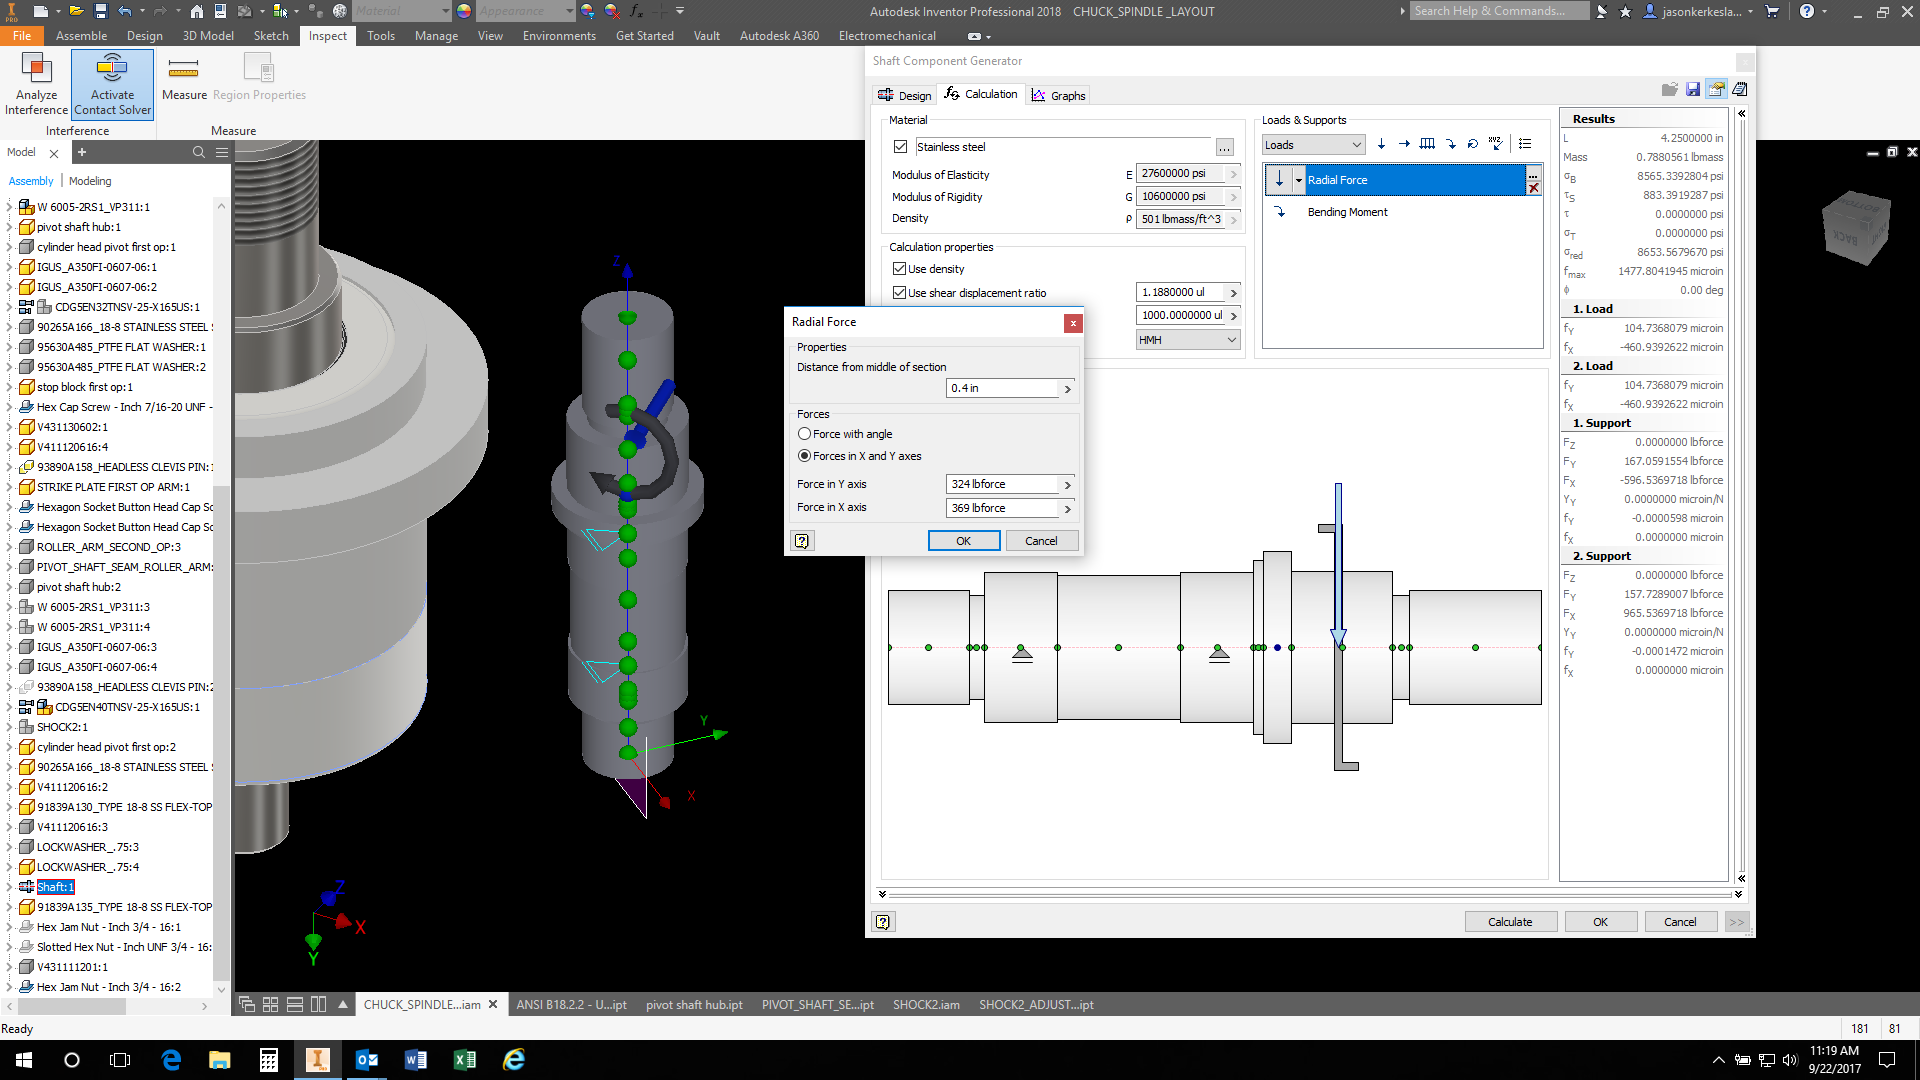Click the Calculate button
Image resolution: width=1920 pixels, height=1080 pixels.
pos(1509,922)
